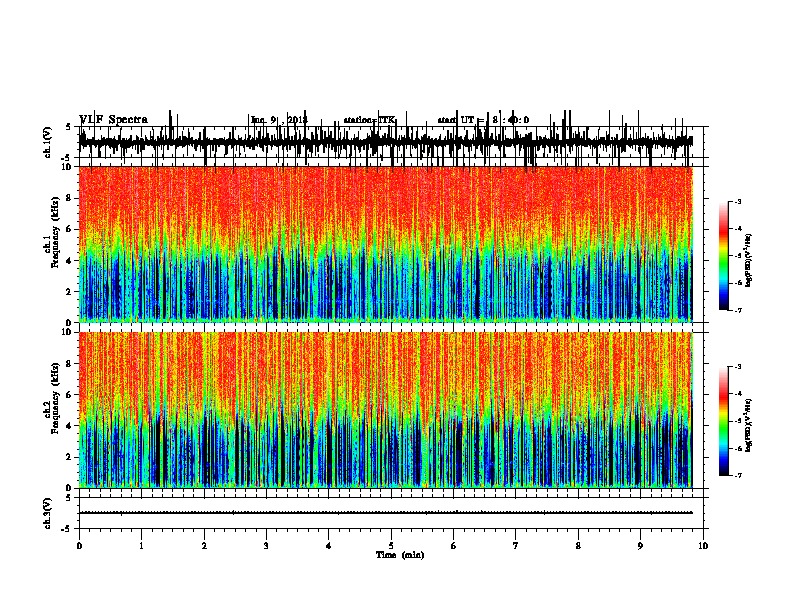Click the ch.2 spectrogram panel
Screen dimensions: 792x612
click(386, 410)
